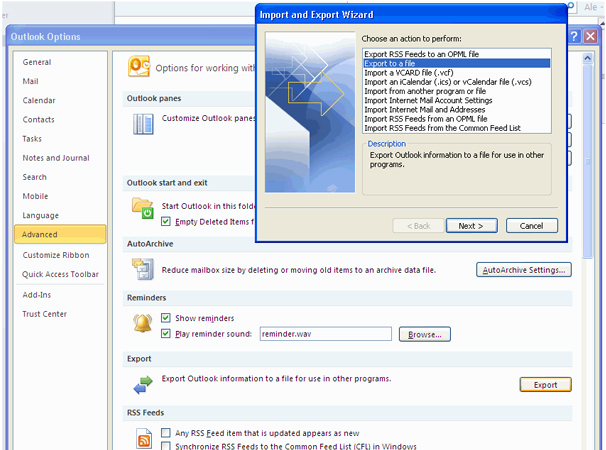606x450 pixels.
Task: Open the Calendar options category
Action: pyautogui.click(x=39, y=100)
